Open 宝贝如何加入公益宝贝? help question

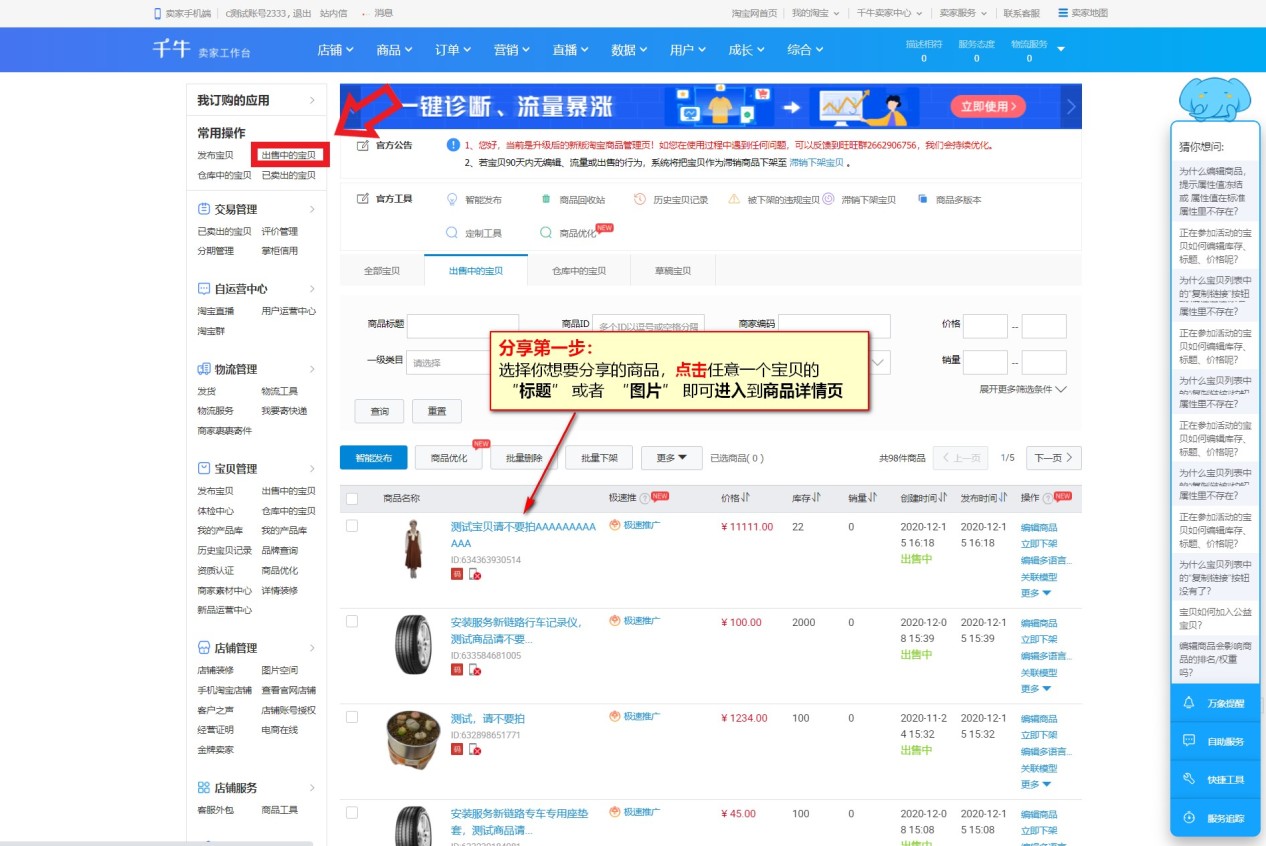1214,619
